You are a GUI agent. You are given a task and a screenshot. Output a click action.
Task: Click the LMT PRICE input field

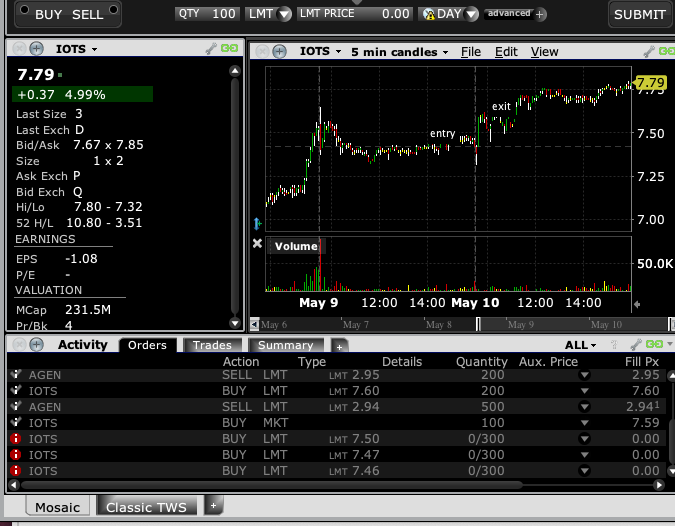tap(355, 14)
